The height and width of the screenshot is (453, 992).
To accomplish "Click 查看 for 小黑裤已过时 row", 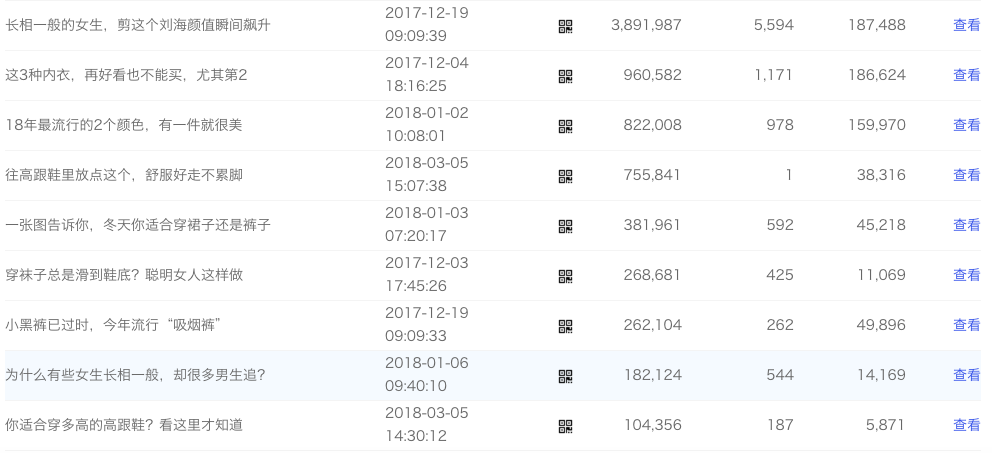I will click(966, 325).
